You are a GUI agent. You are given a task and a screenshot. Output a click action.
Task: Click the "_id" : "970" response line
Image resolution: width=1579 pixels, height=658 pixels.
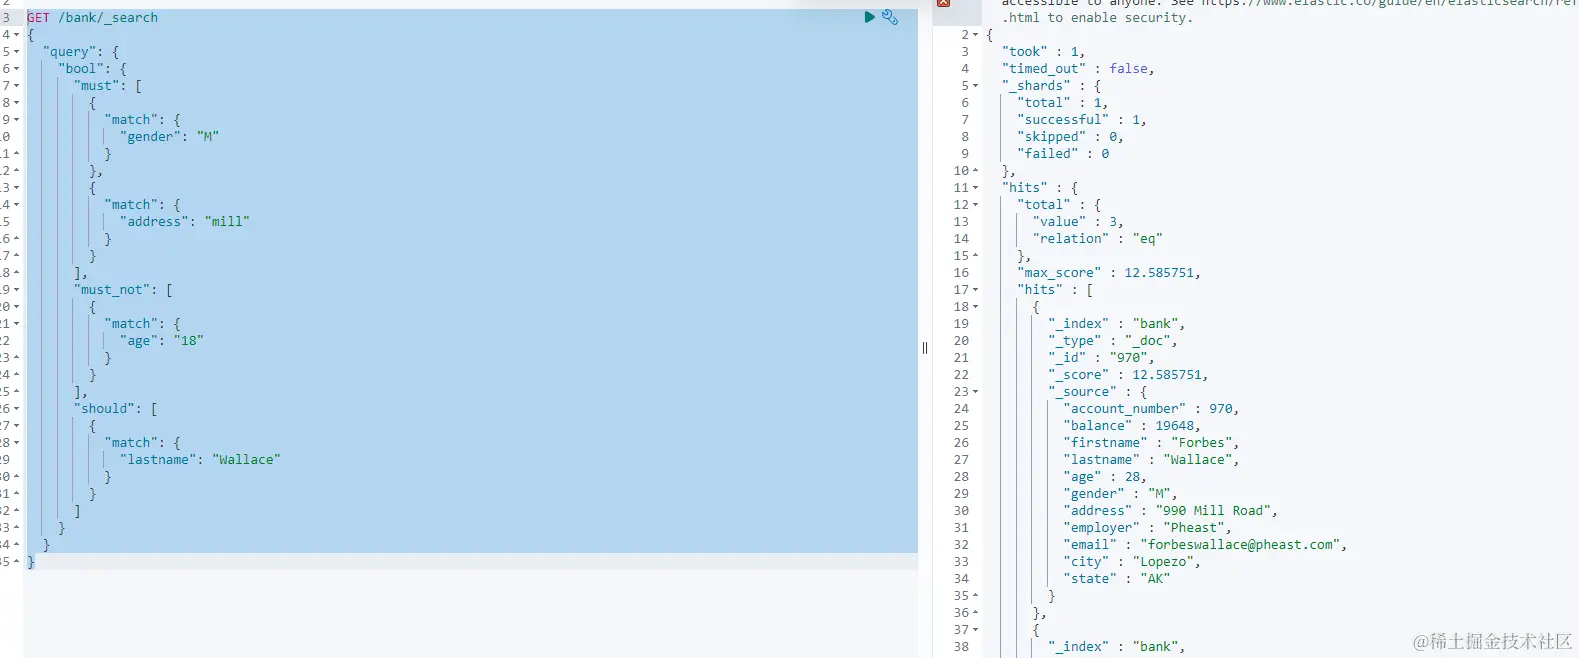(1101, 358)
